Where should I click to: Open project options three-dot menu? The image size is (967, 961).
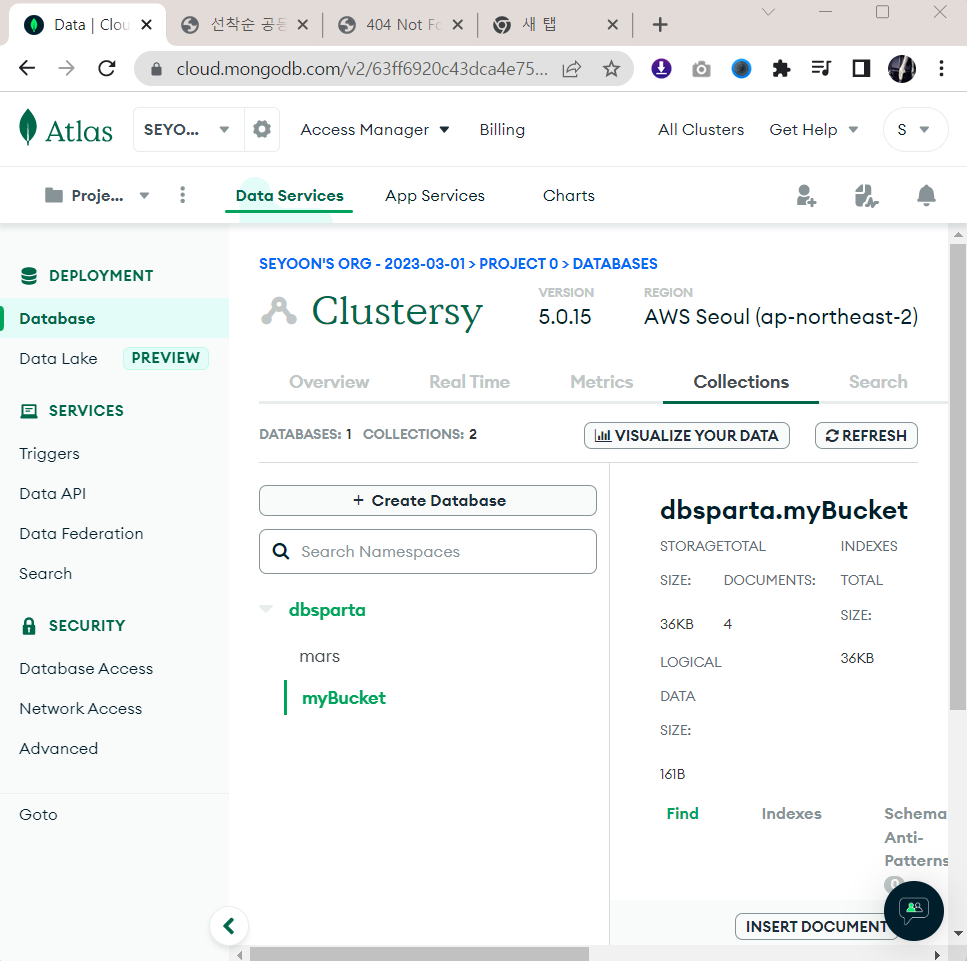[183, 195]
